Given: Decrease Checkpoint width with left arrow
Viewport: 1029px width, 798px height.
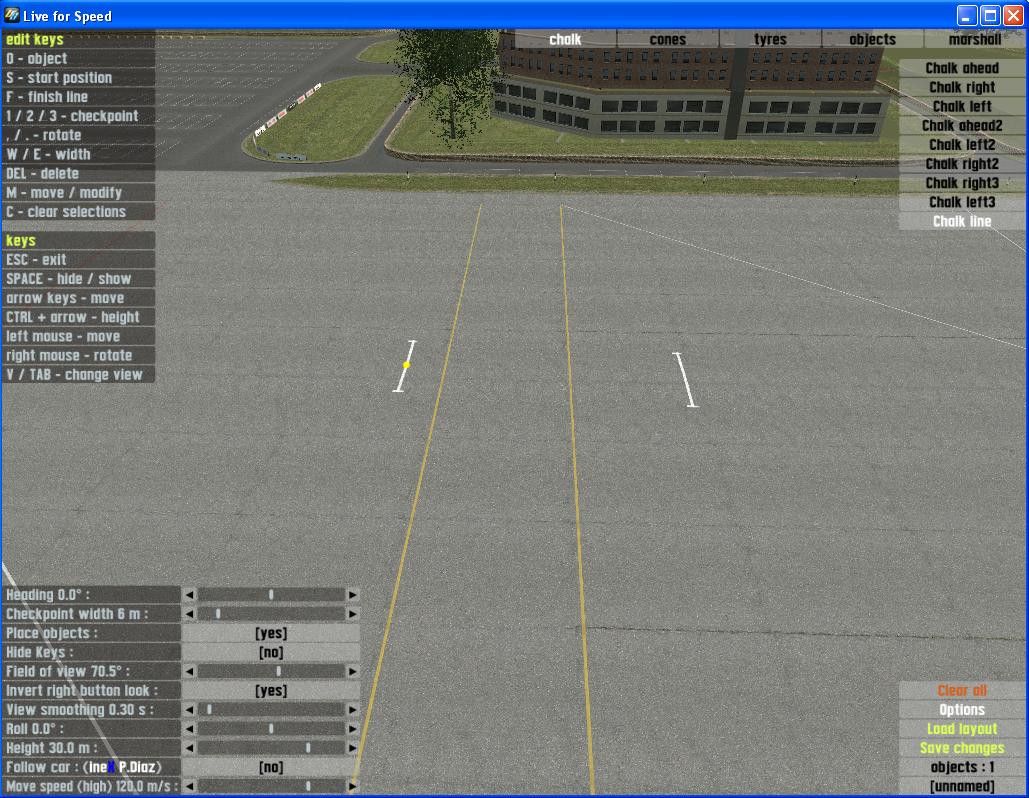Looking at the screenshot, I should 189,614.
